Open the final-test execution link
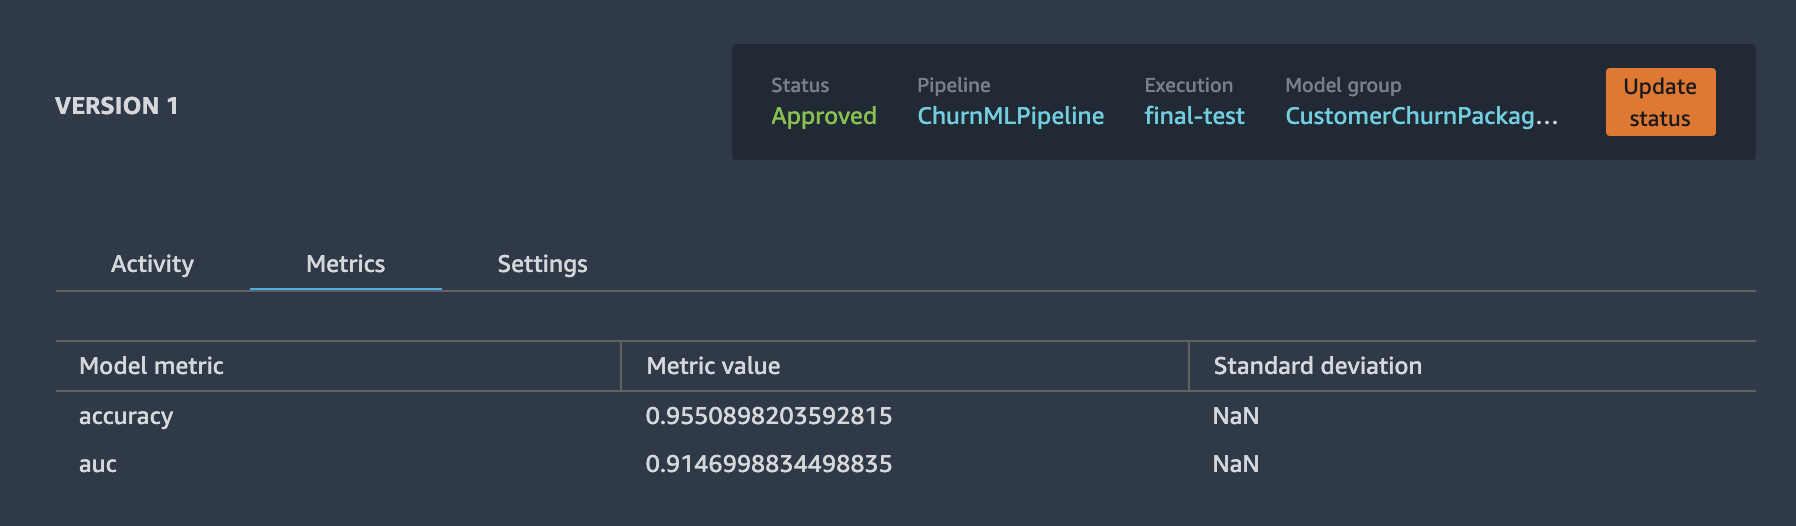This screenshot has height=526, width=1796. 1194,116
